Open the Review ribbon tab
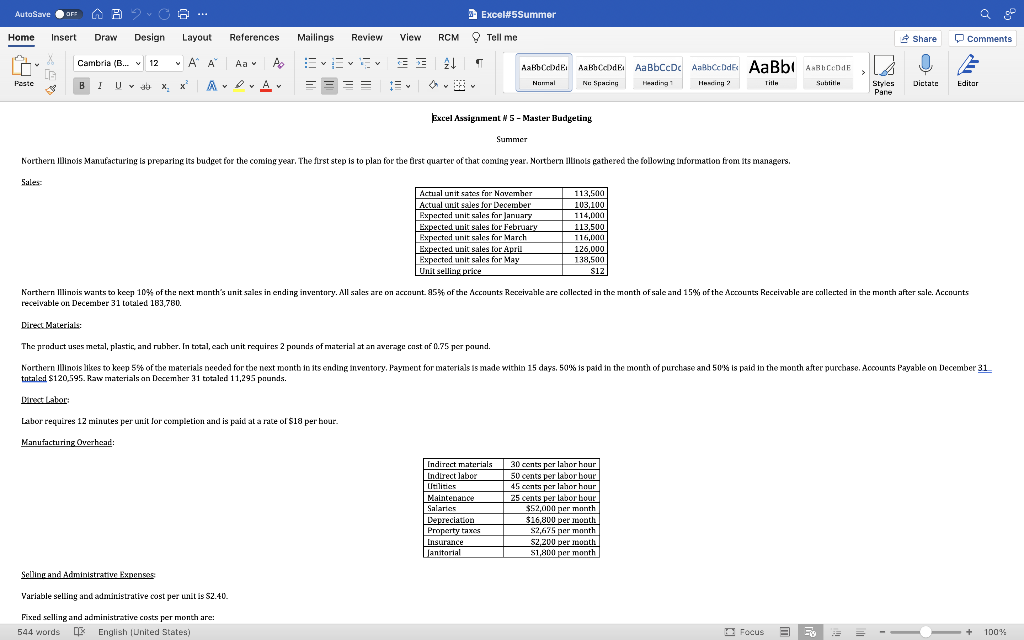The image size is (1024, 640). coord(365,37)
